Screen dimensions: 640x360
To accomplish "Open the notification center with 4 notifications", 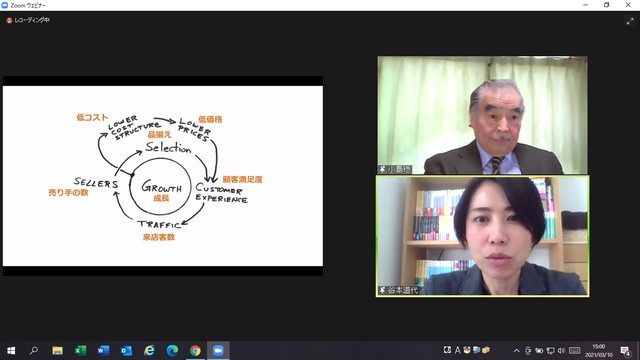I will coord(625,351).
